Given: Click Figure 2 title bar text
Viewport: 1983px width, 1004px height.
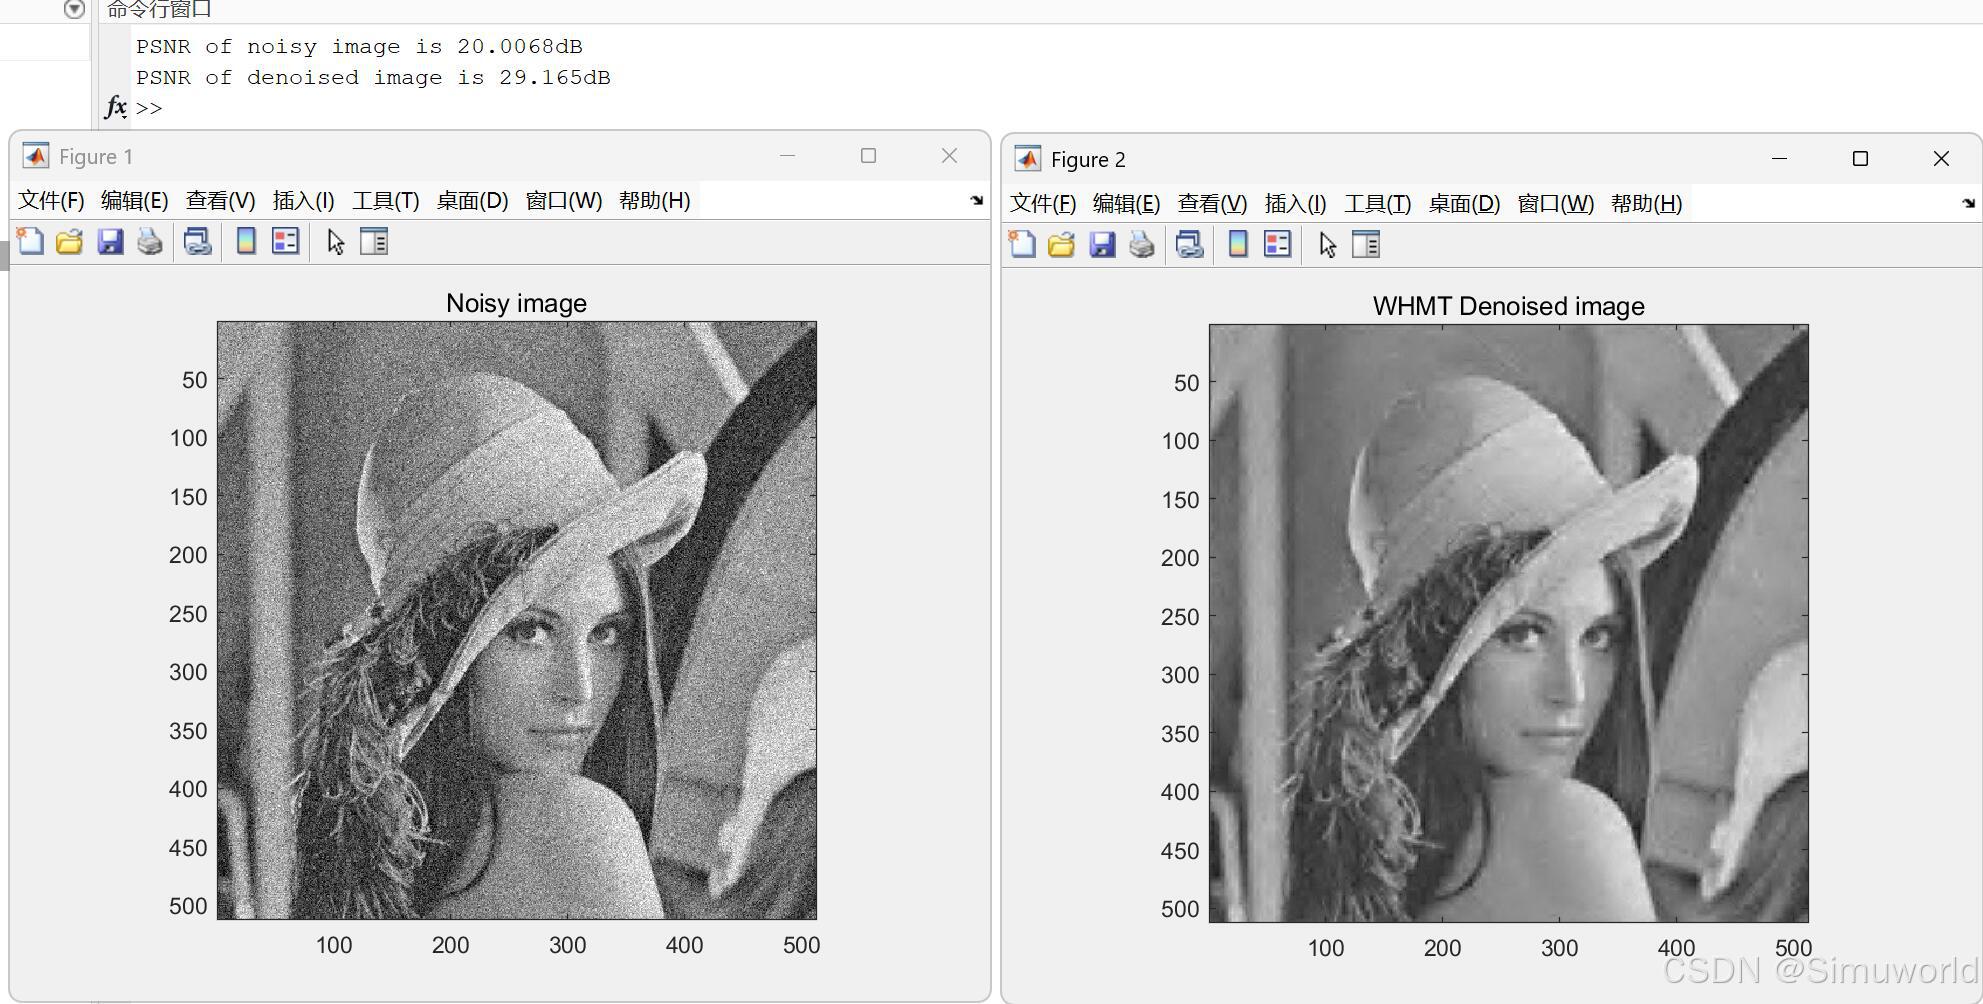Looking at the screenshot, I should [x=1088, y=159].
